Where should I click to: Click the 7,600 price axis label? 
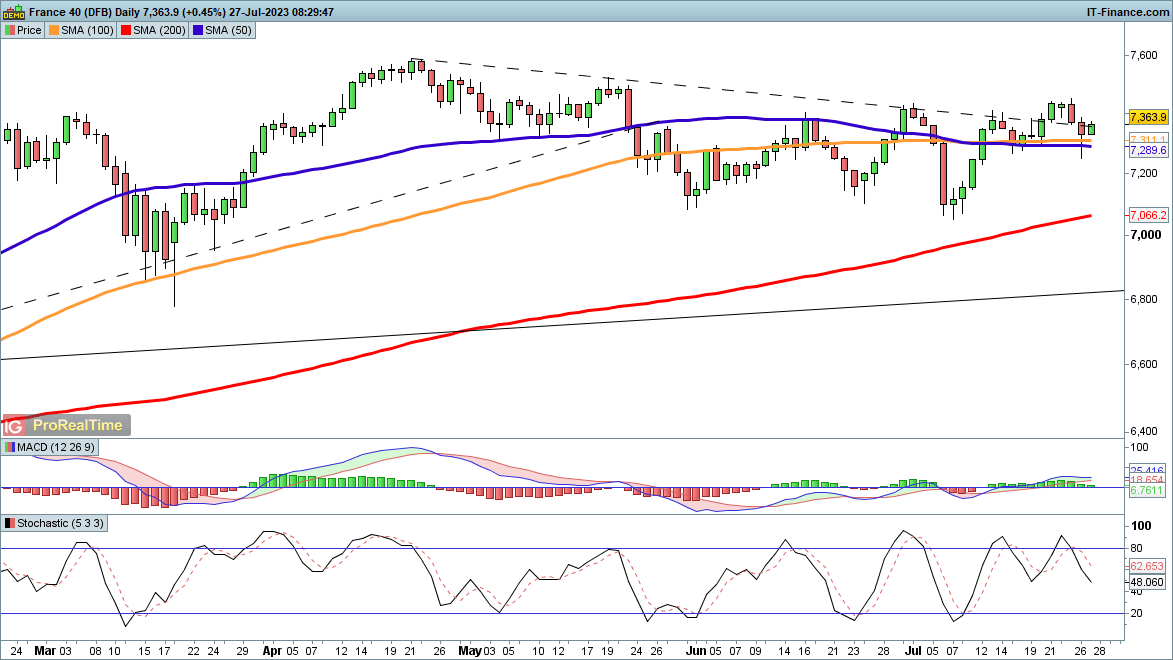click(1145, 55)
